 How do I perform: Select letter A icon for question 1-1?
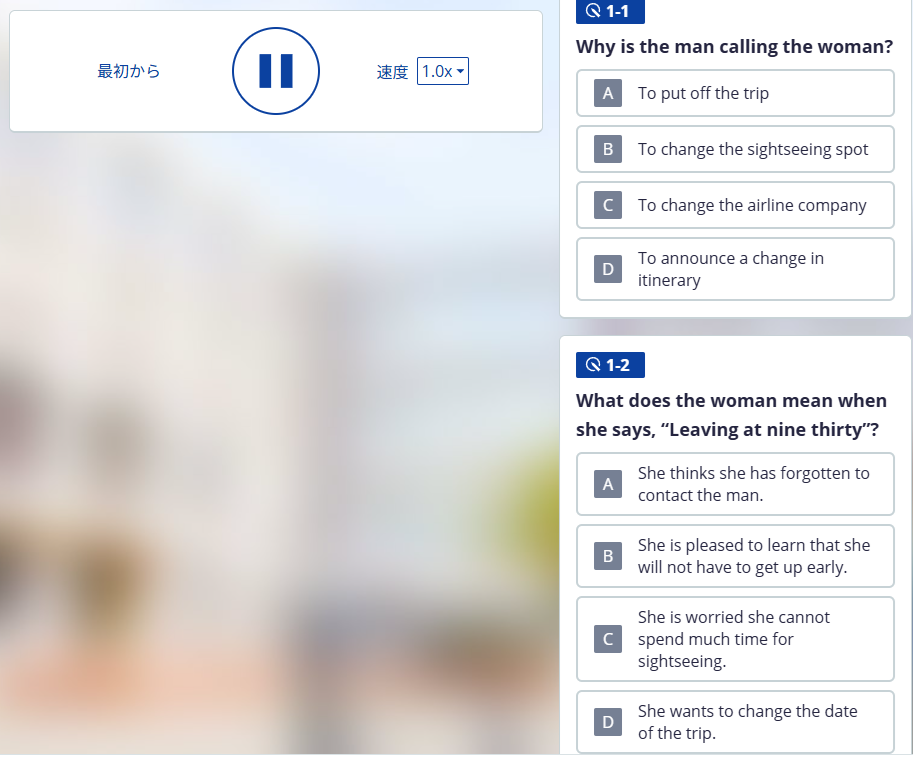608,93
